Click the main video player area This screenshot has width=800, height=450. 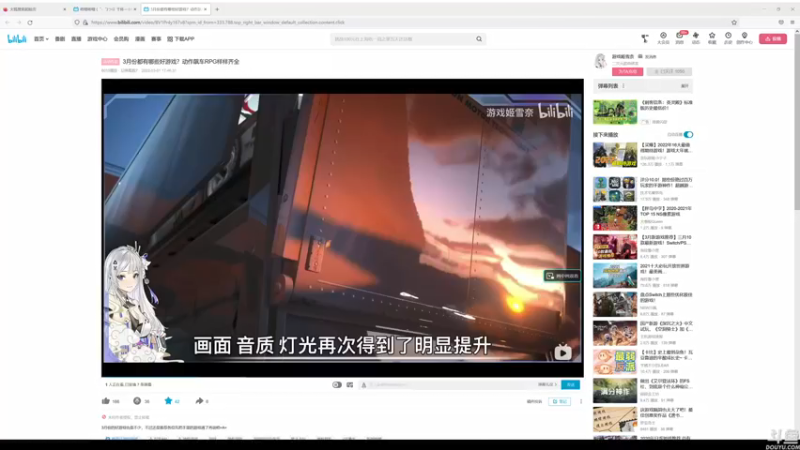[342, 228]
